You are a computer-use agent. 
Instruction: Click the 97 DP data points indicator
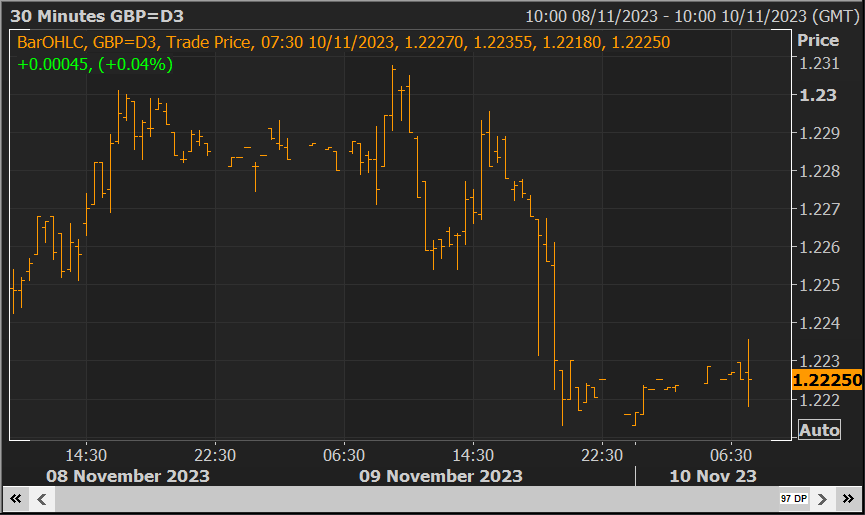[794, 498]
